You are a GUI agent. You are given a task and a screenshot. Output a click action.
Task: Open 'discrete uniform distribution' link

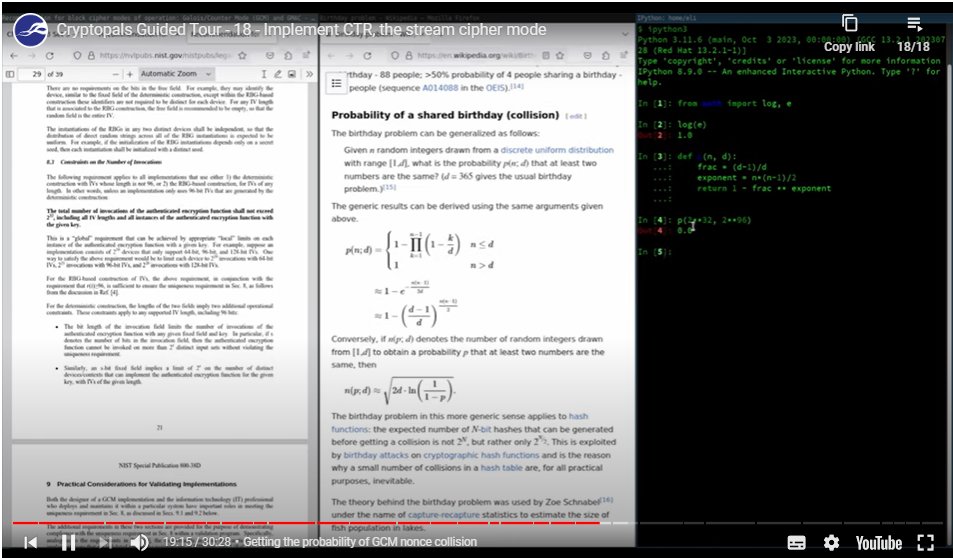pyautogui.click(x=557, y=150)
